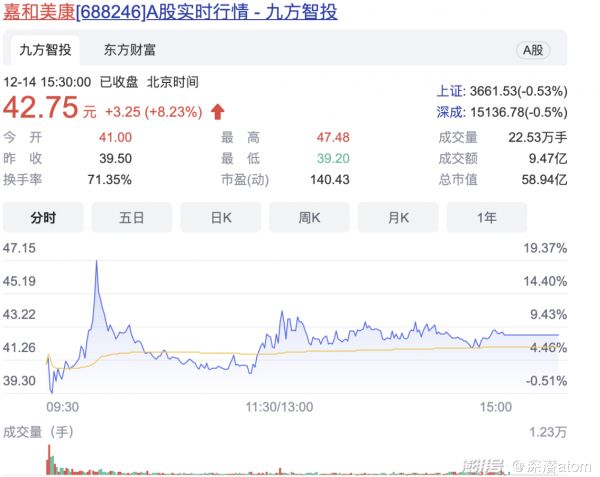Click the 39.30 y-axis price label

(x=19, y=381)
